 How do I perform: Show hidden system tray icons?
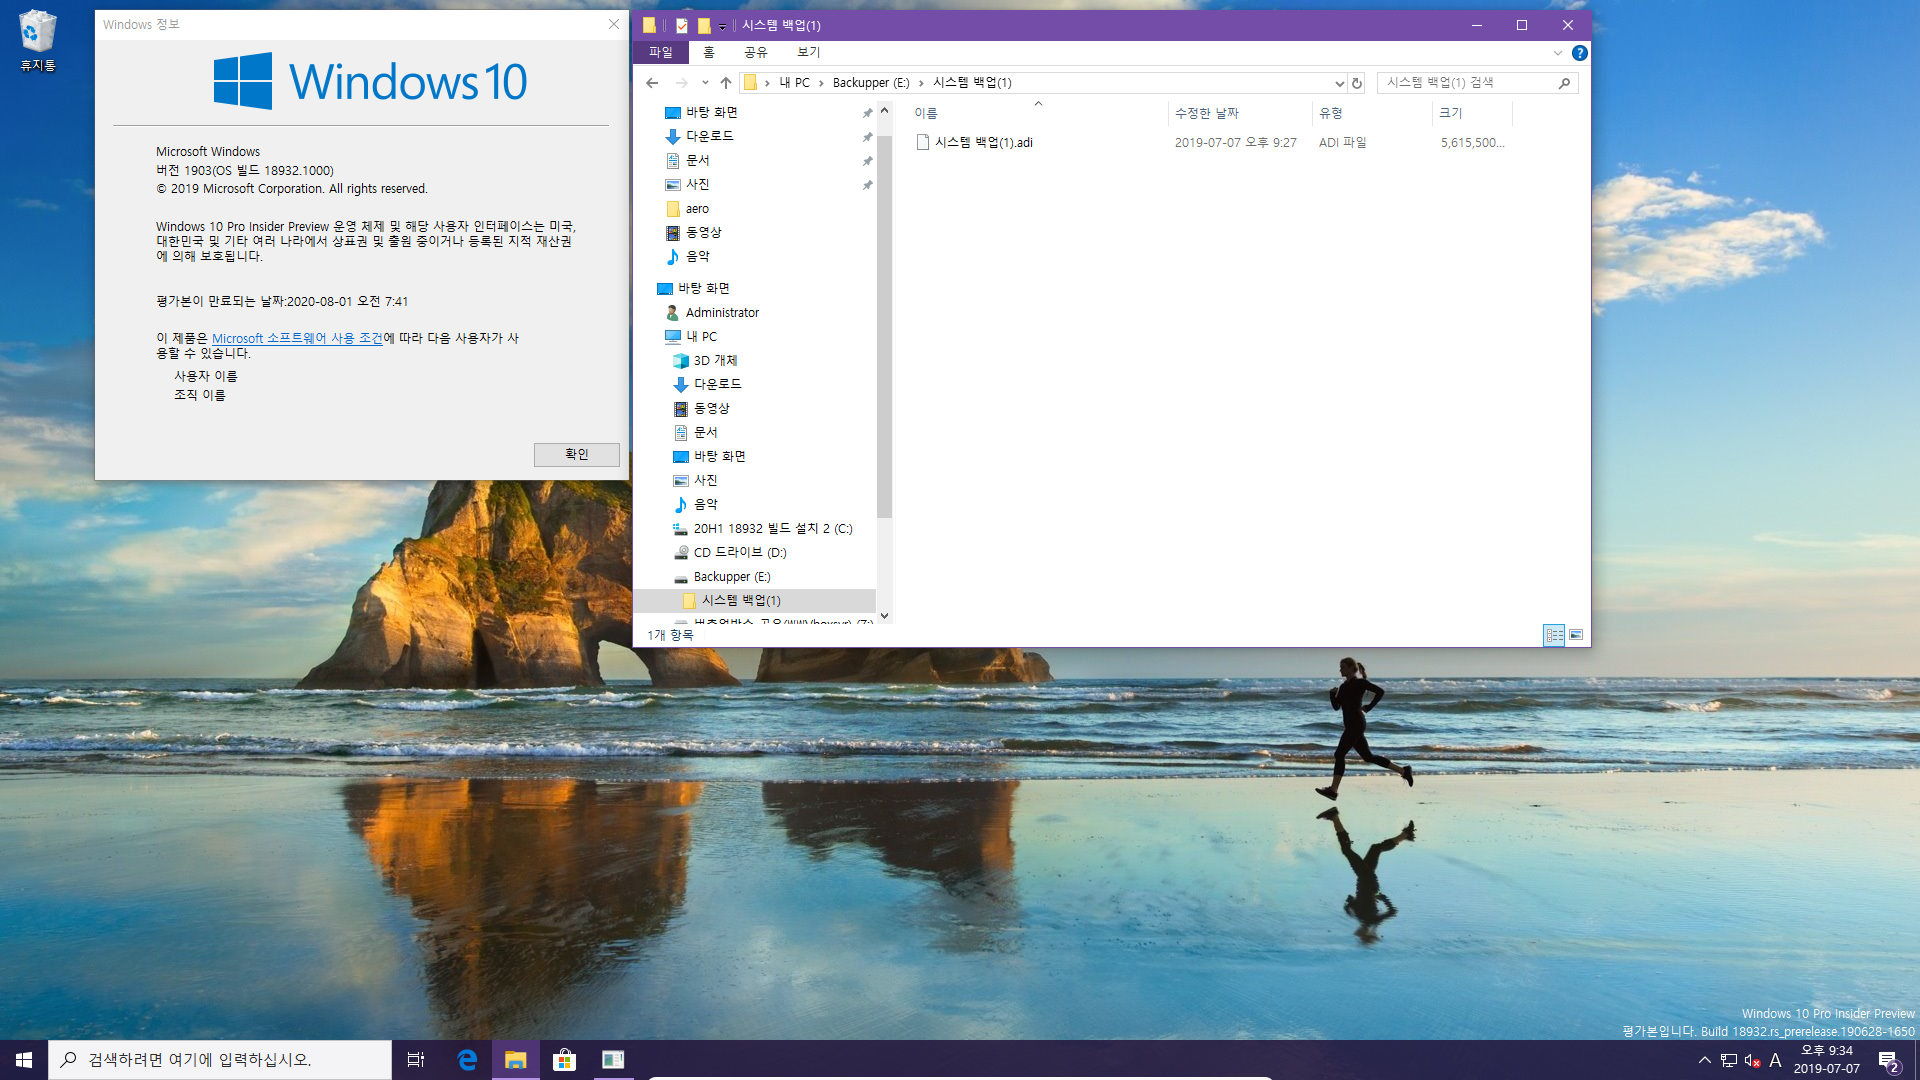point(1705,1060)
